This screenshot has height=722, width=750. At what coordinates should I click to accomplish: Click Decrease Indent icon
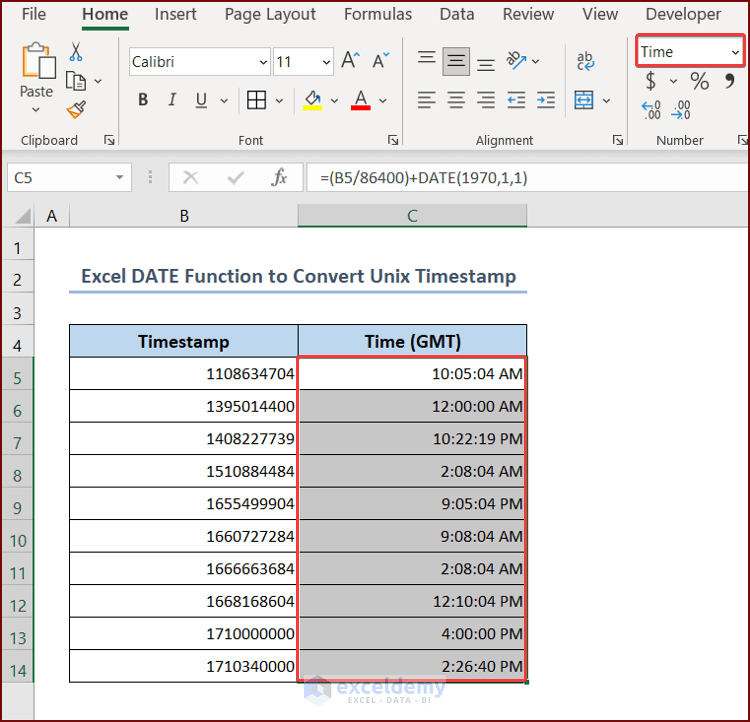coord(516,100)
